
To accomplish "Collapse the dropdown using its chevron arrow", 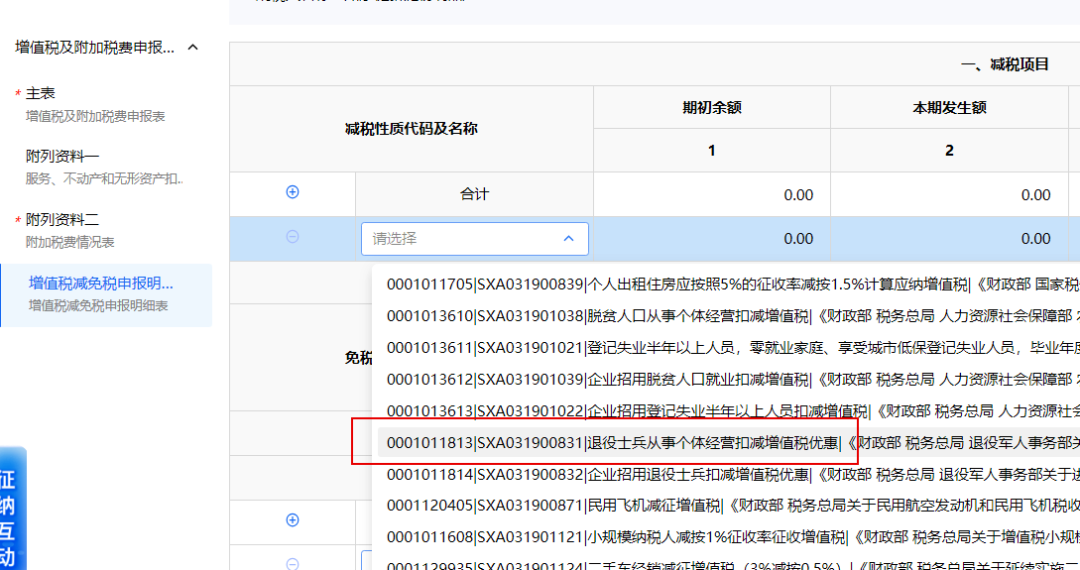I will pyautogui.click(x=568, y=239).
